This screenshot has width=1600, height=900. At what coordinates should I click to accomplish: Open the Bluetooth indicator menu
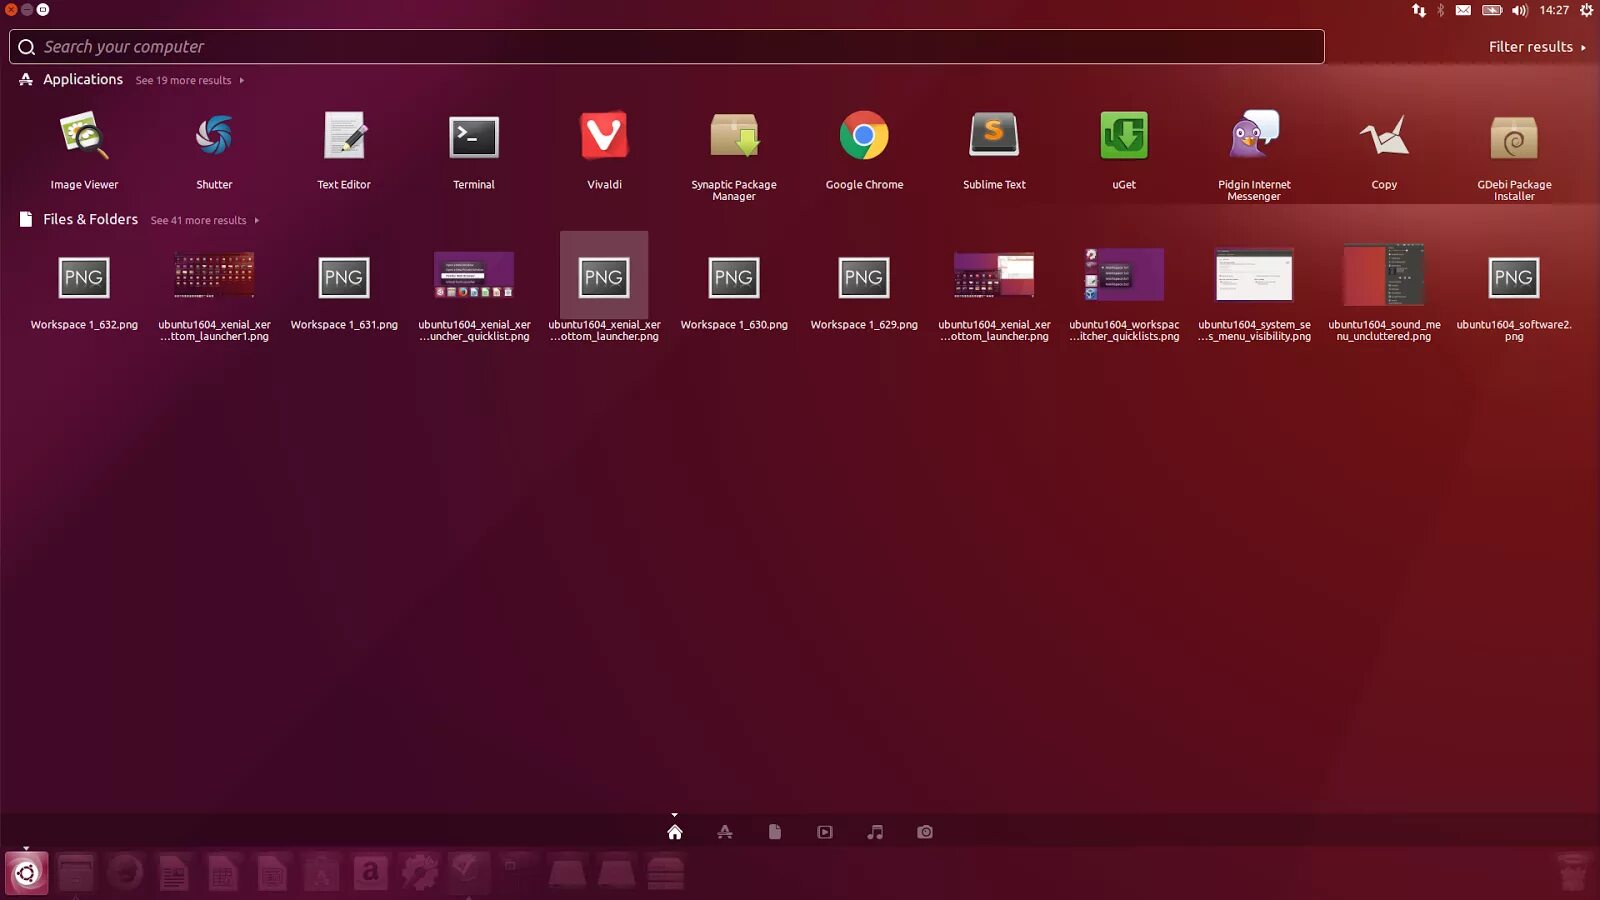1441,10
